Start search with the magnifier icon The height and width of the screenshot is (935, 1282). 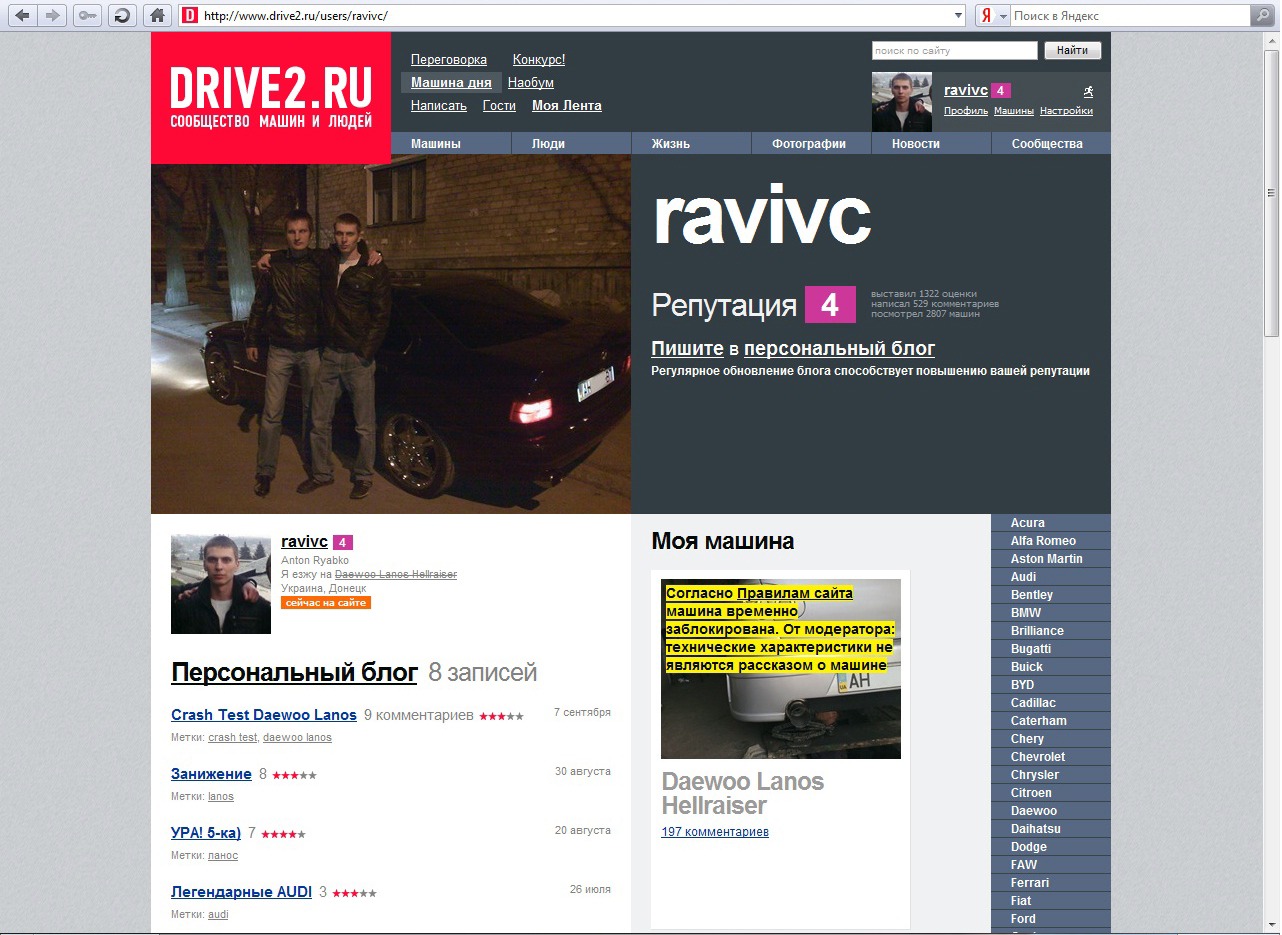(1262, 16)
